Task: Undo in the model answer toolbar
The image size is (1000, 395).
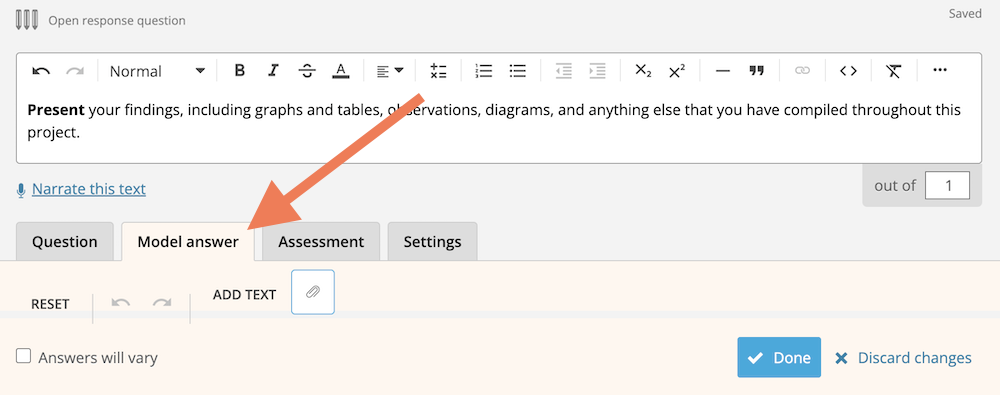Action: coord(121,302)
